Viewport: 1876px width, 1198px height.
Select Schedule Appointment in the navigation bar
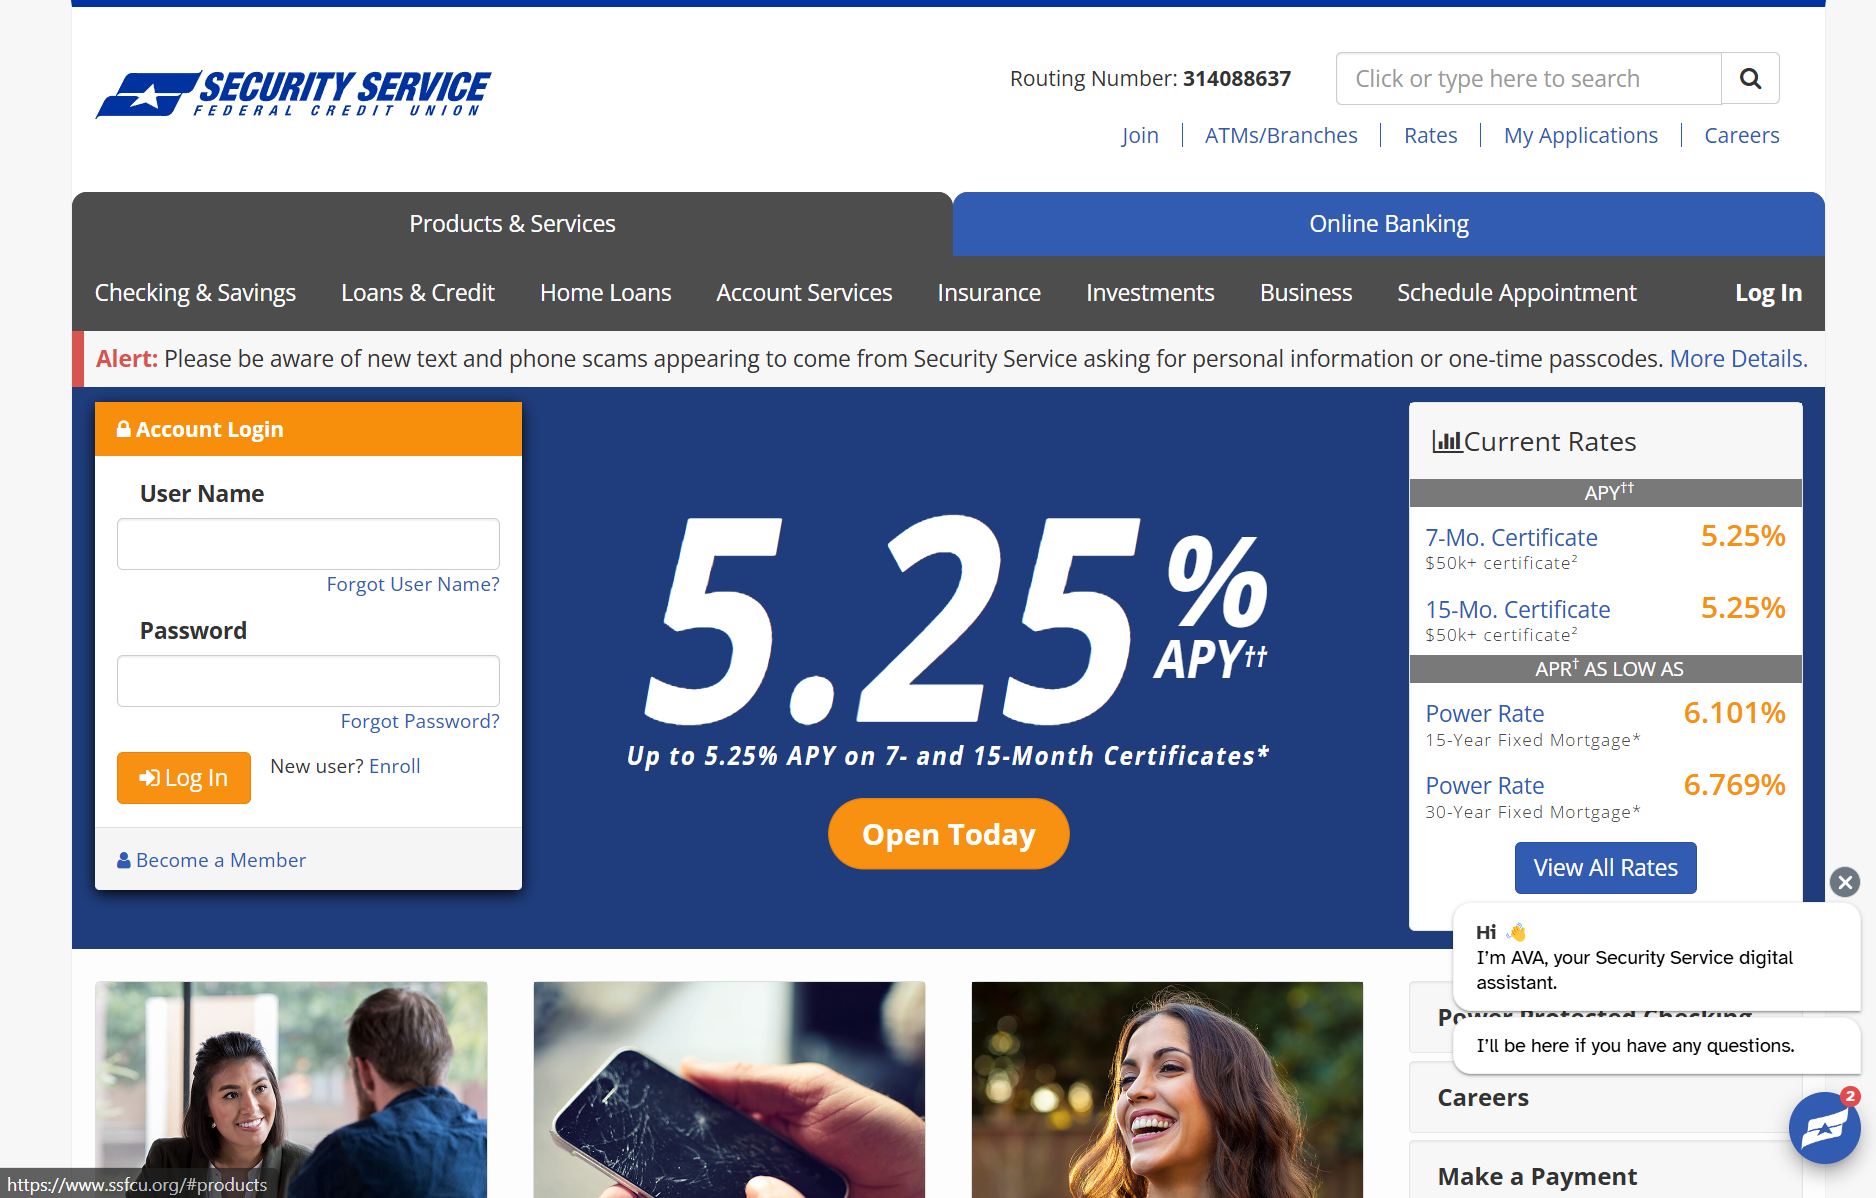click(x=1517, y=293)
